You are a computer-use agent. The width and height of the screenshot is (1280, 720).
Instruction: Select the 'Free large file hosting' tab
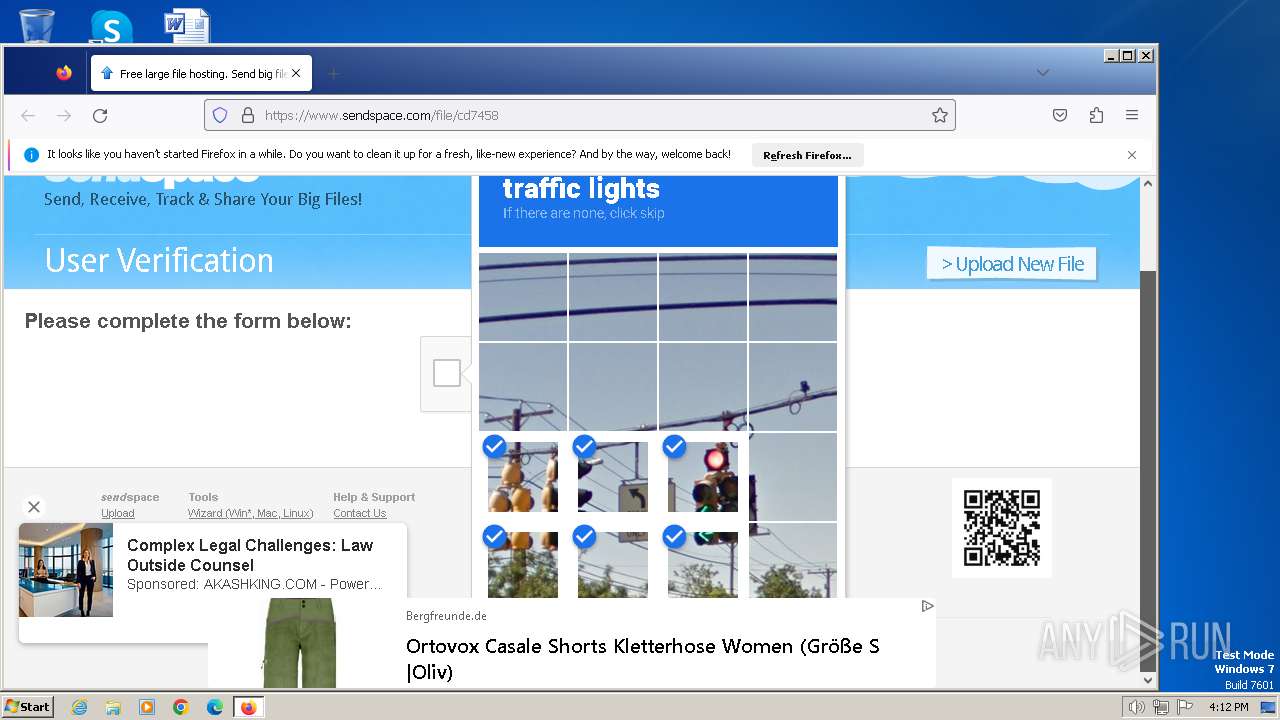pos(201,73)
